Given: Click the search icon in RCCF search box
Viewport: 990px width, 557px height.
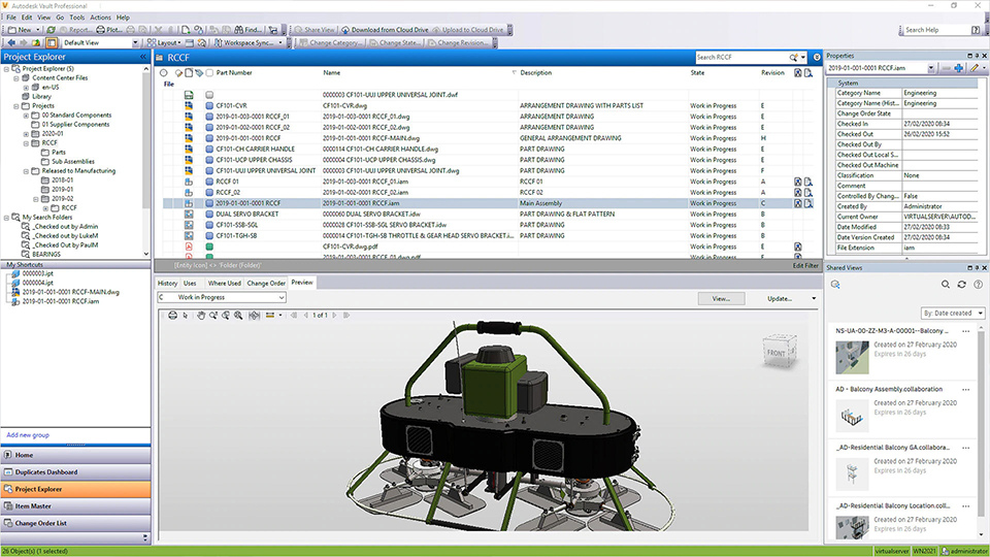Looking at the screenshot, I should [794, 57].
